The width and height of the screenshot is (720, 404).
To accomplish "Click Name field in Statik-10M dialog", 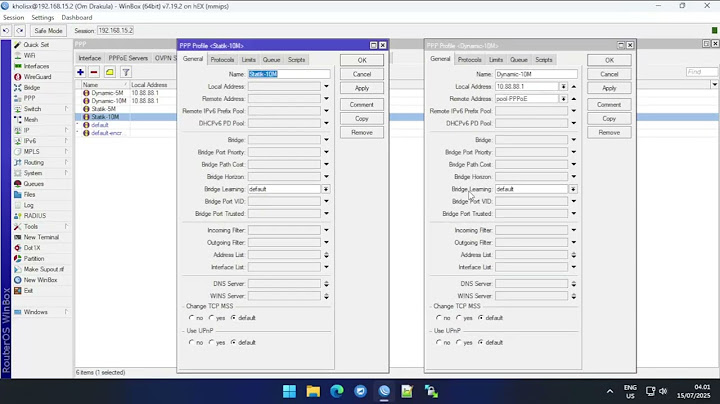I will [x=289, y=74].
